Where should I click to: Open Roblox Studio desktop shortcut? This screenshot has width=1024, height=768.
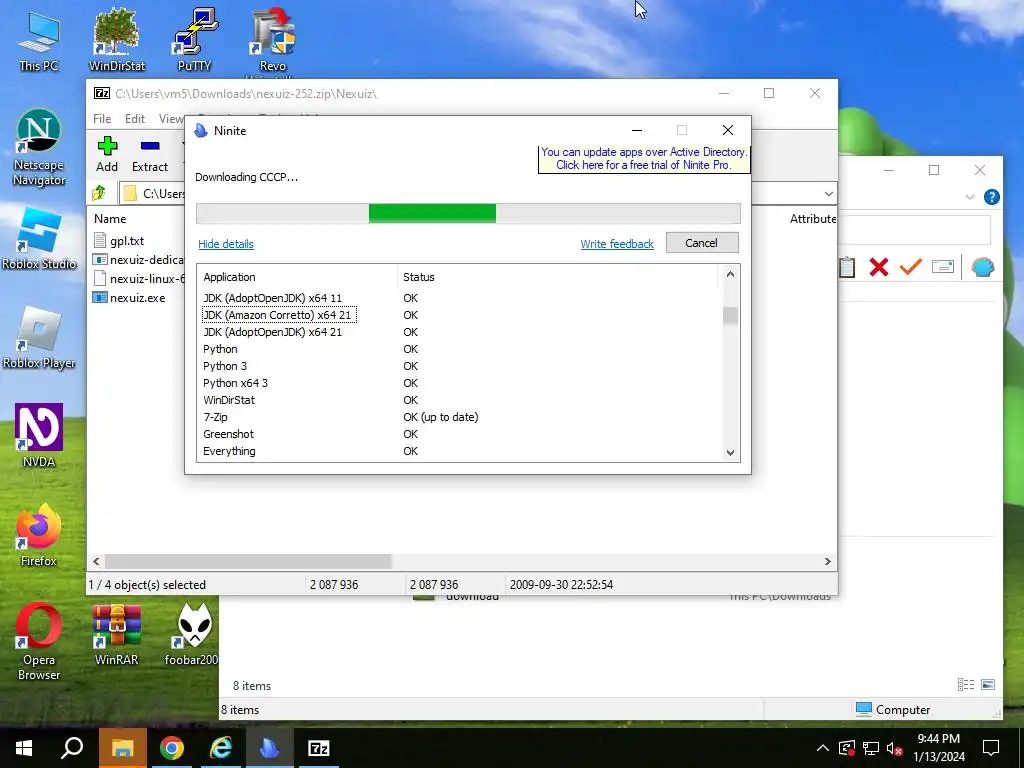point(39,240)
